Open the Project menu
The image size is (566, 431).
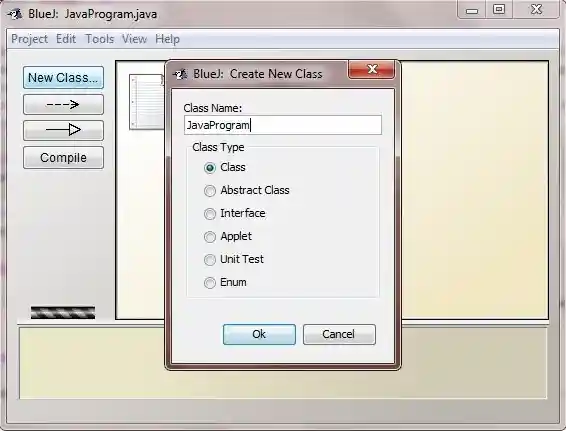click(x=29, y=39)
